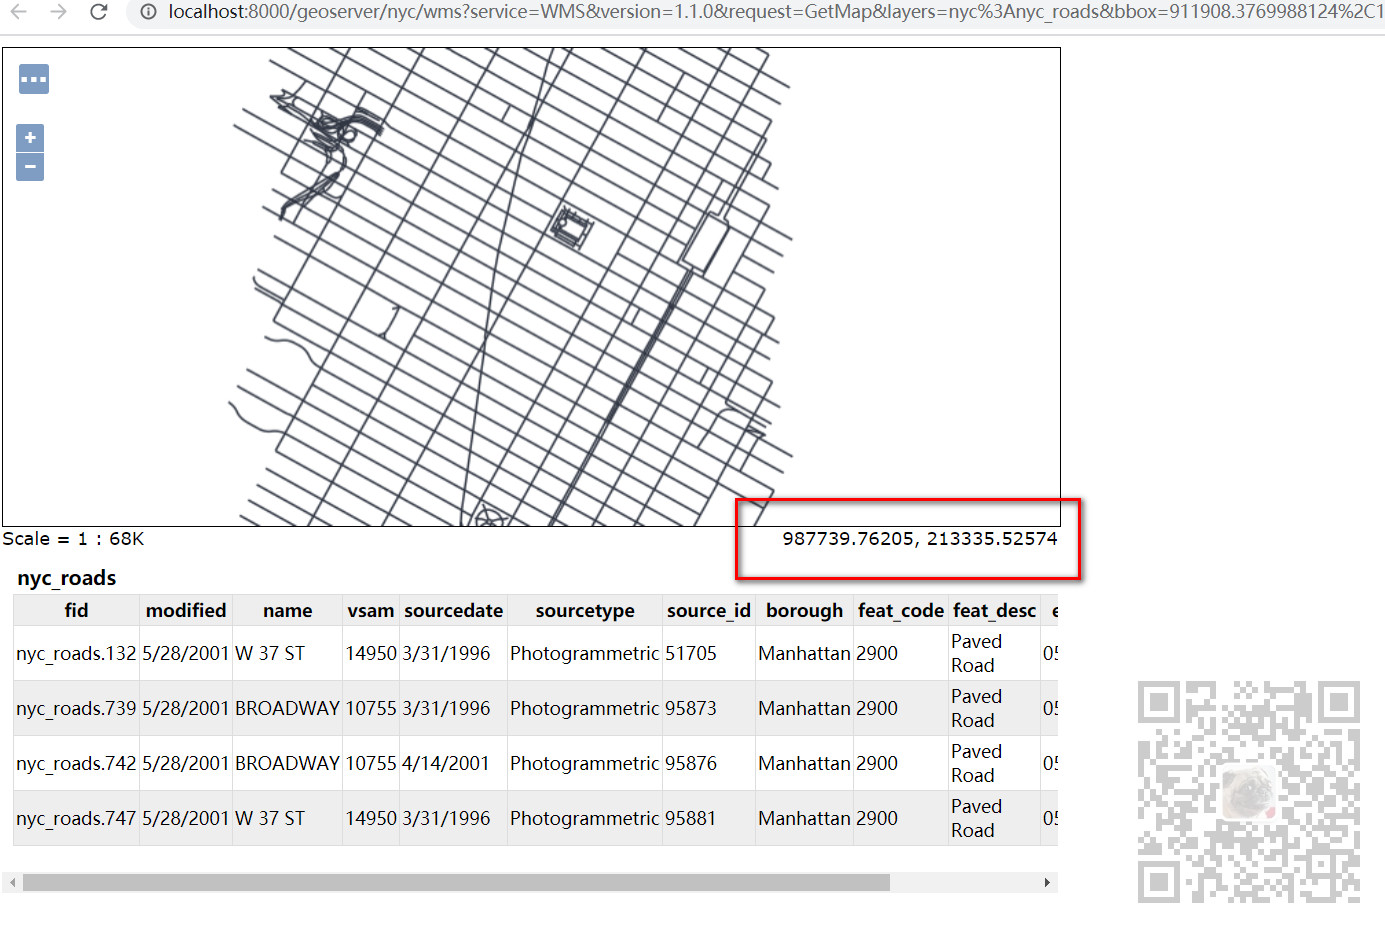Click vsam '10755' in nyc_roads.739 row
The width and height of the screenshot is (1385, 927).
[371, 709]
